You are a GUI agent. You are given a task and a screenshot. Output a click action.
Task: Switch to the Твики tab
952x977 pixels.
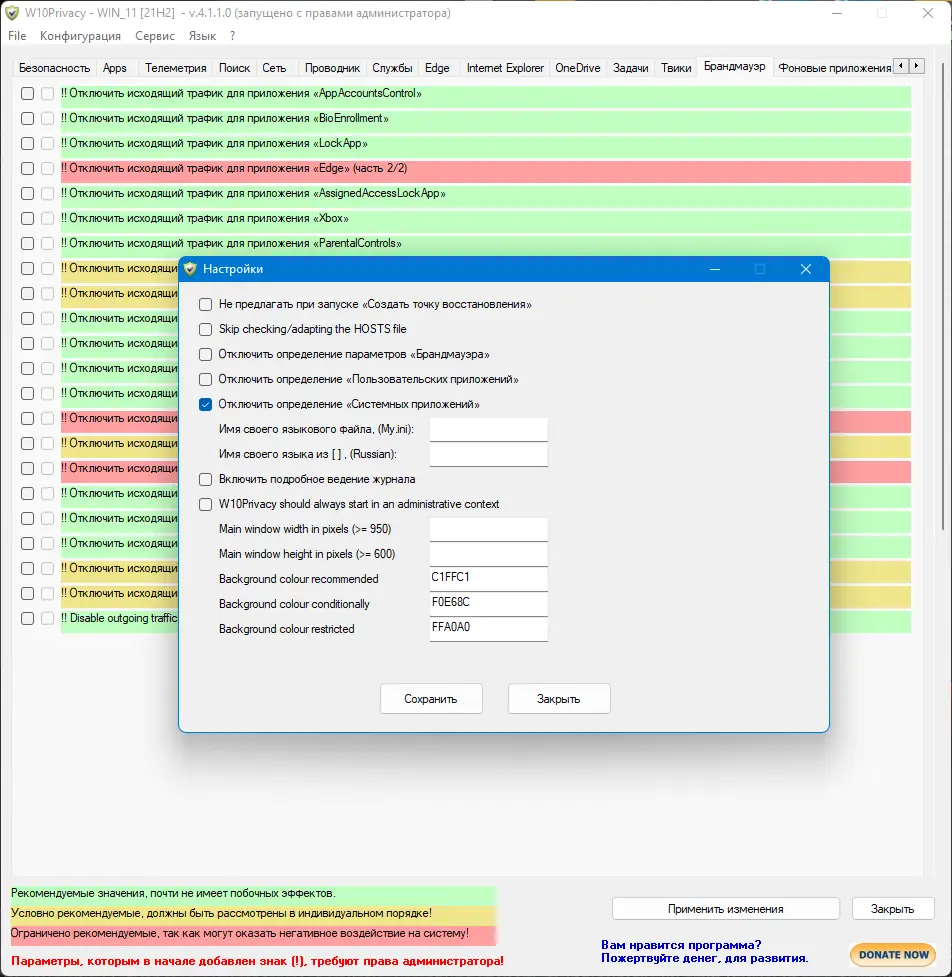(676, 68)
